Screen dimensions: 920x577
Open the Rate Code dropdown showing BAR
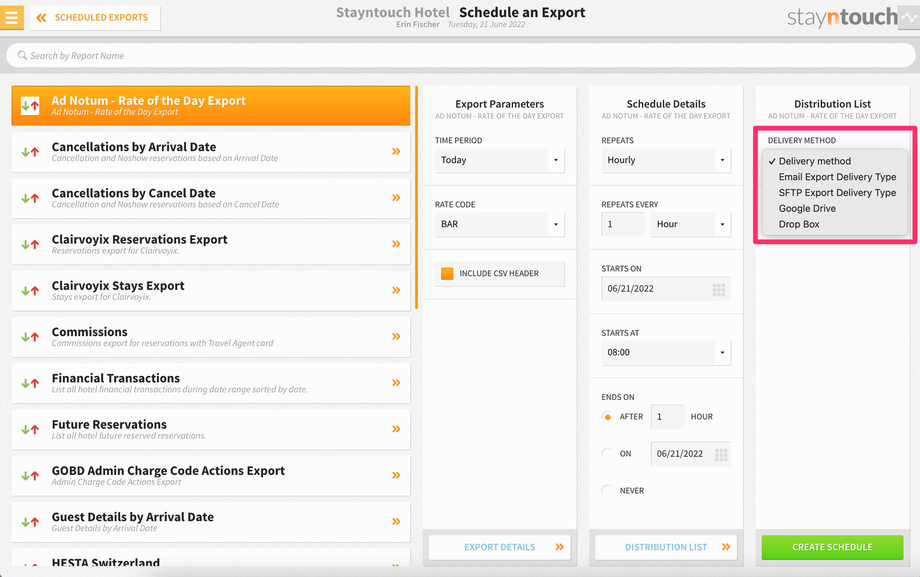499,224
